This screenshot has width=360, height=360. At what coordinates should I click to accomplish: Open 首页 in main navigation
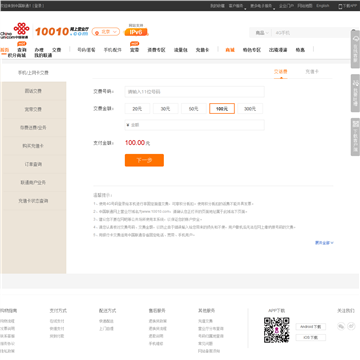[x=4, y=50]
